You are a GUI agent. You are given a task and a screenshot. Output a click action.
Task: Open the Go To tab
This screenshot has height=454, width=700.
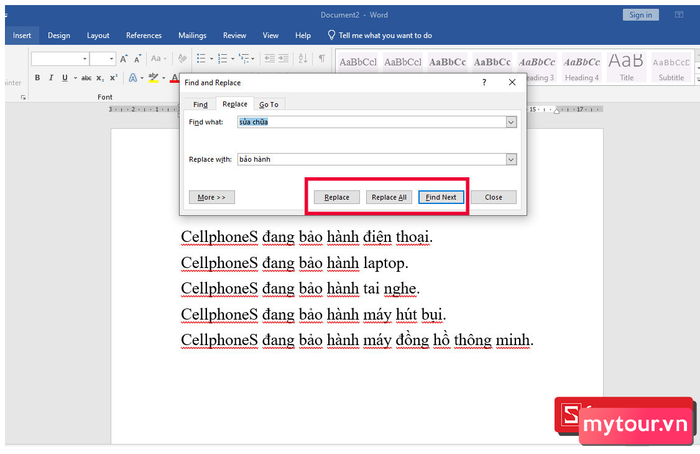click(269, 104)
